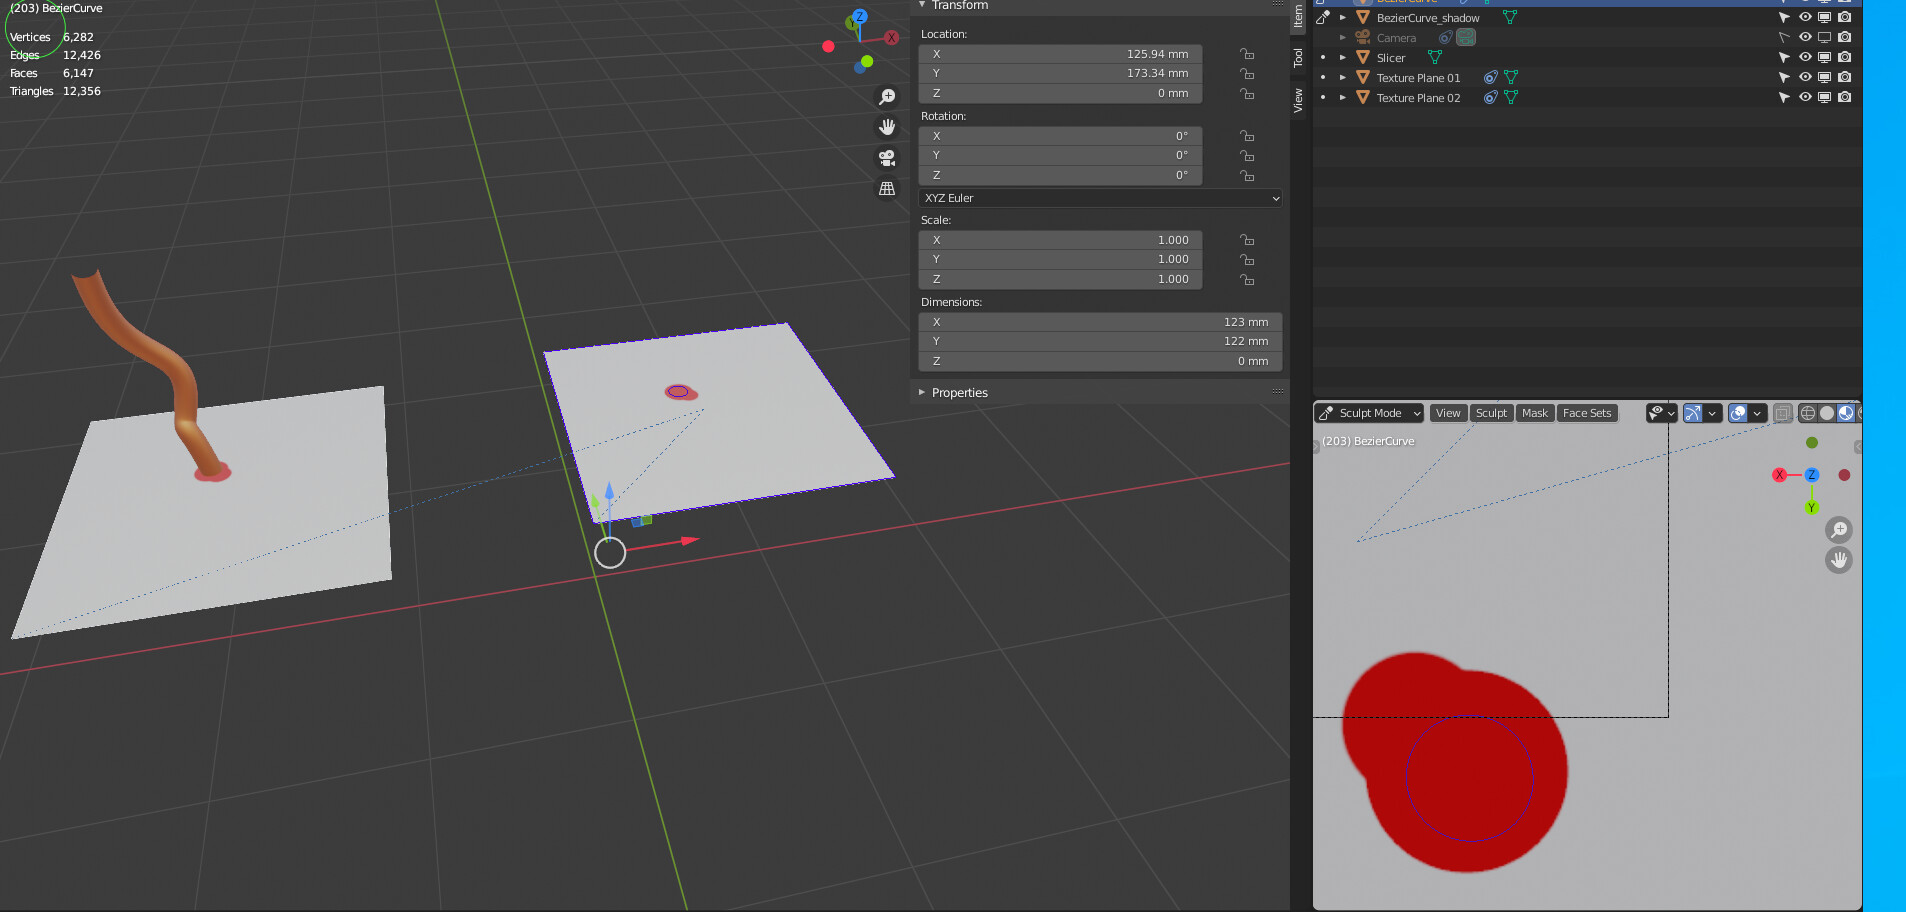The height and width of the screenshot is (912, 1906).
Task: Open the Sculpt menu
Action: click(x=1491, y=413)
